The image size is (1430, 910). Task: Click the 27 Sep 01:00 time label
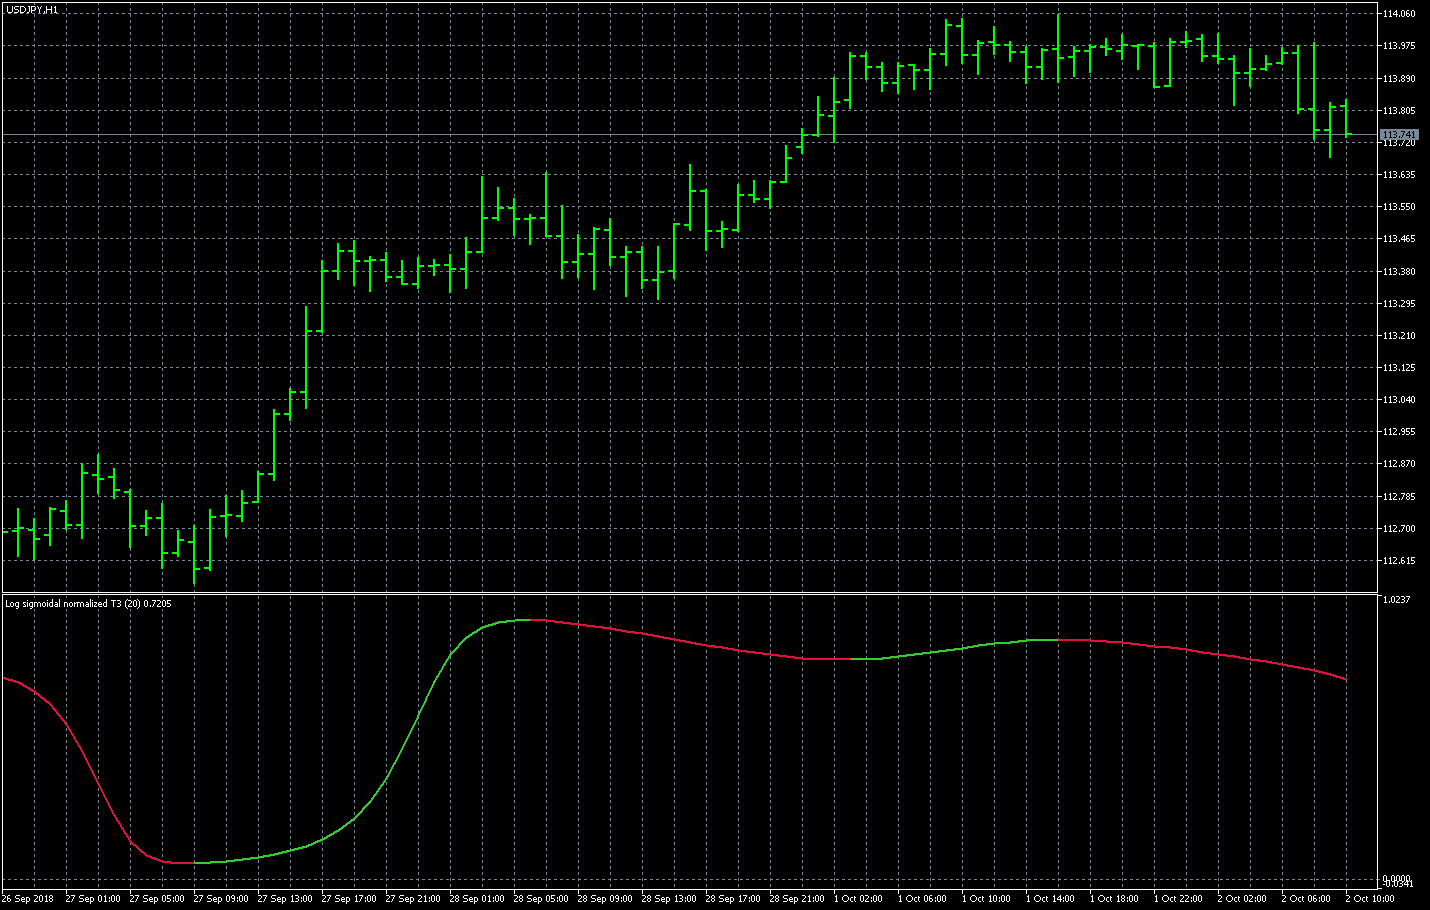[93, 899]
